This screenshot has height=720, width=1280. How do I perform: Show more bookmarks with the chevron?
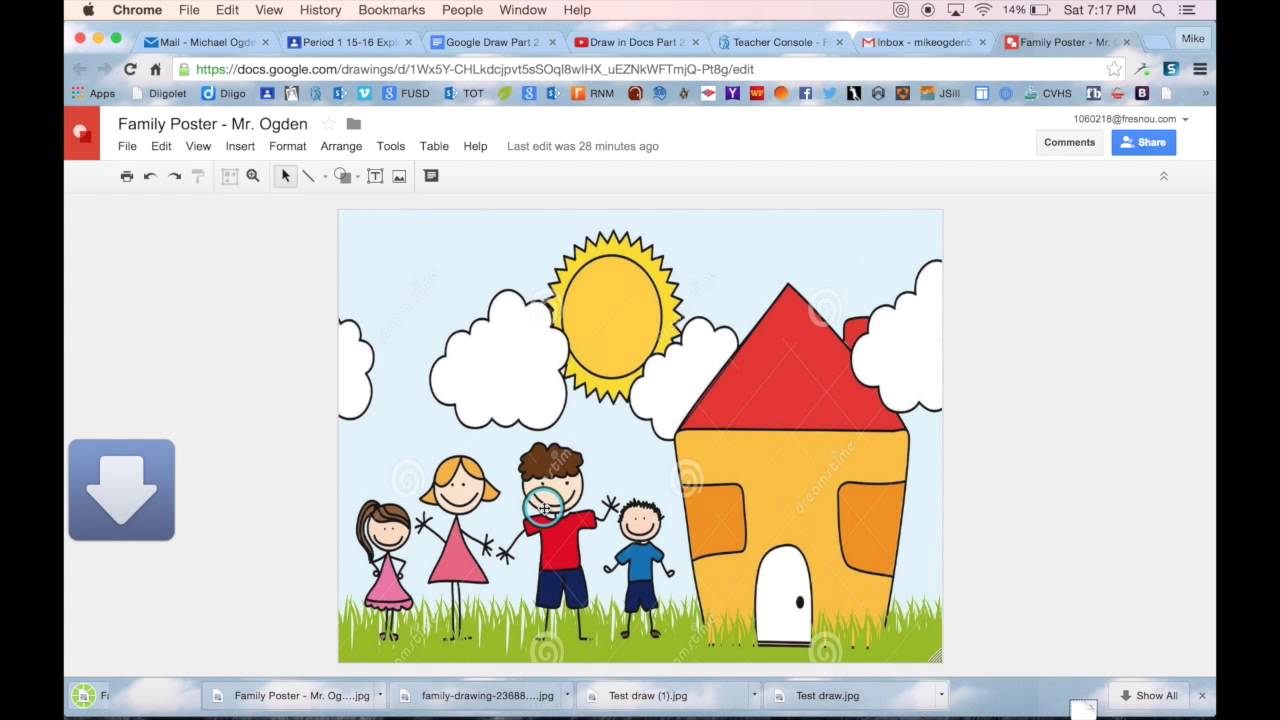(1205, 93)
